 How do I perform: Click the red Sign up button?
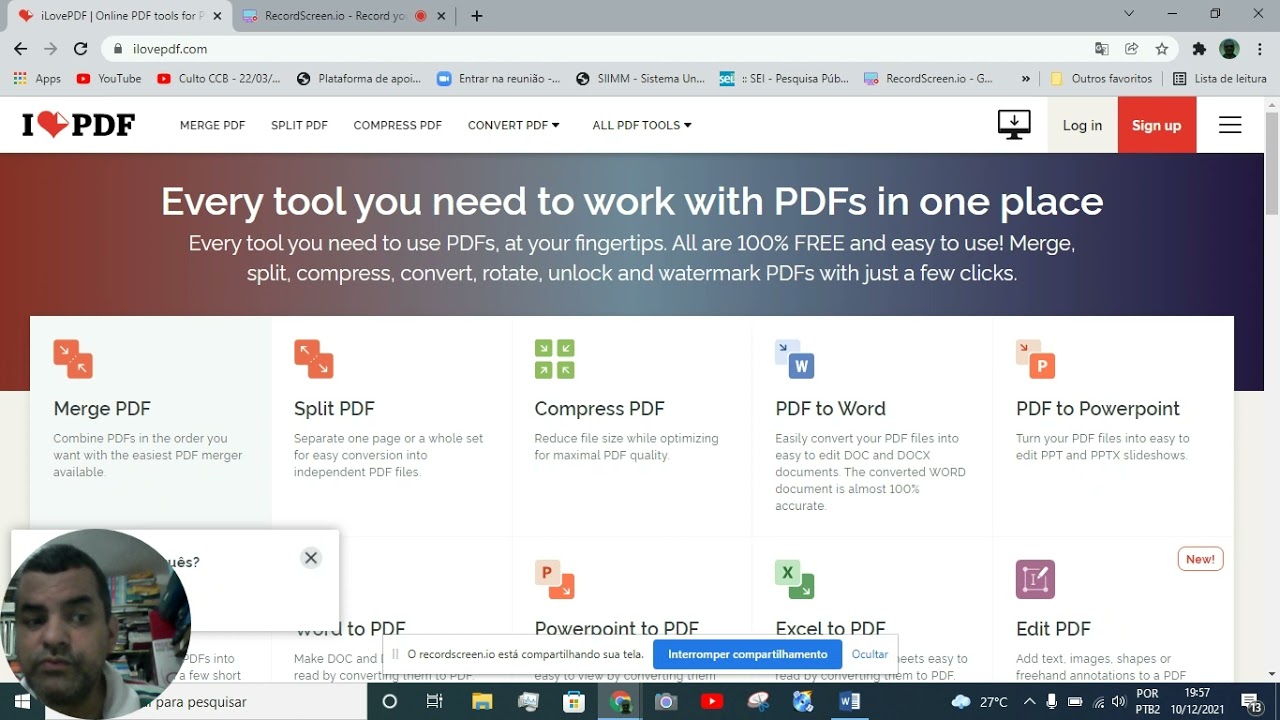click(1157, 125)
